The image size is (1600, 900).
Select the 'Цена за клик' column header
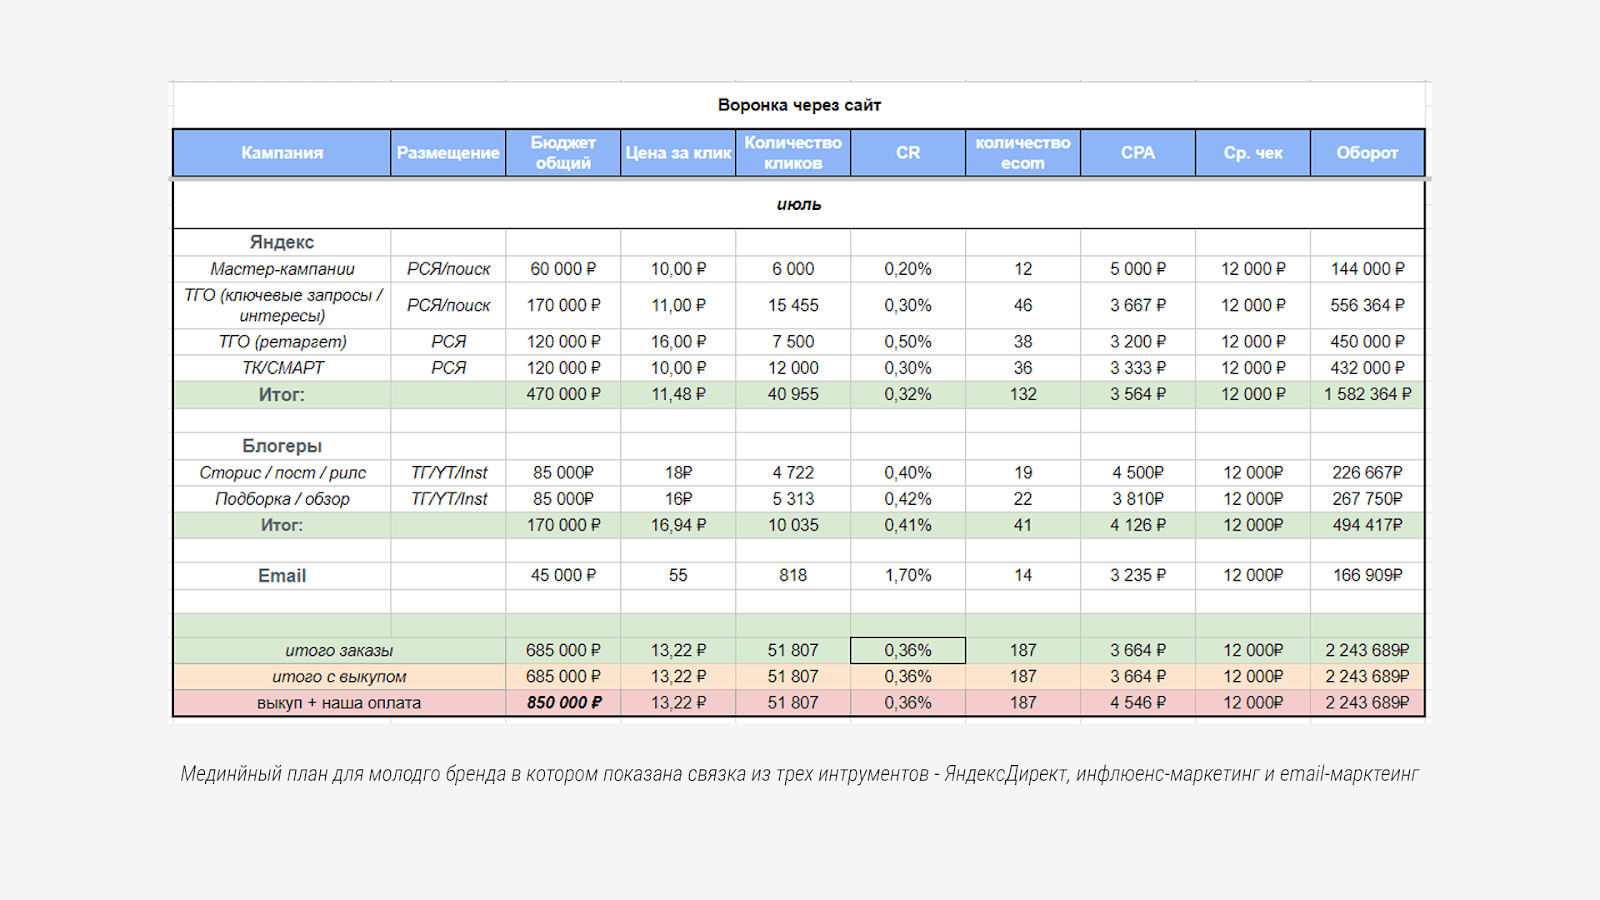678,153
